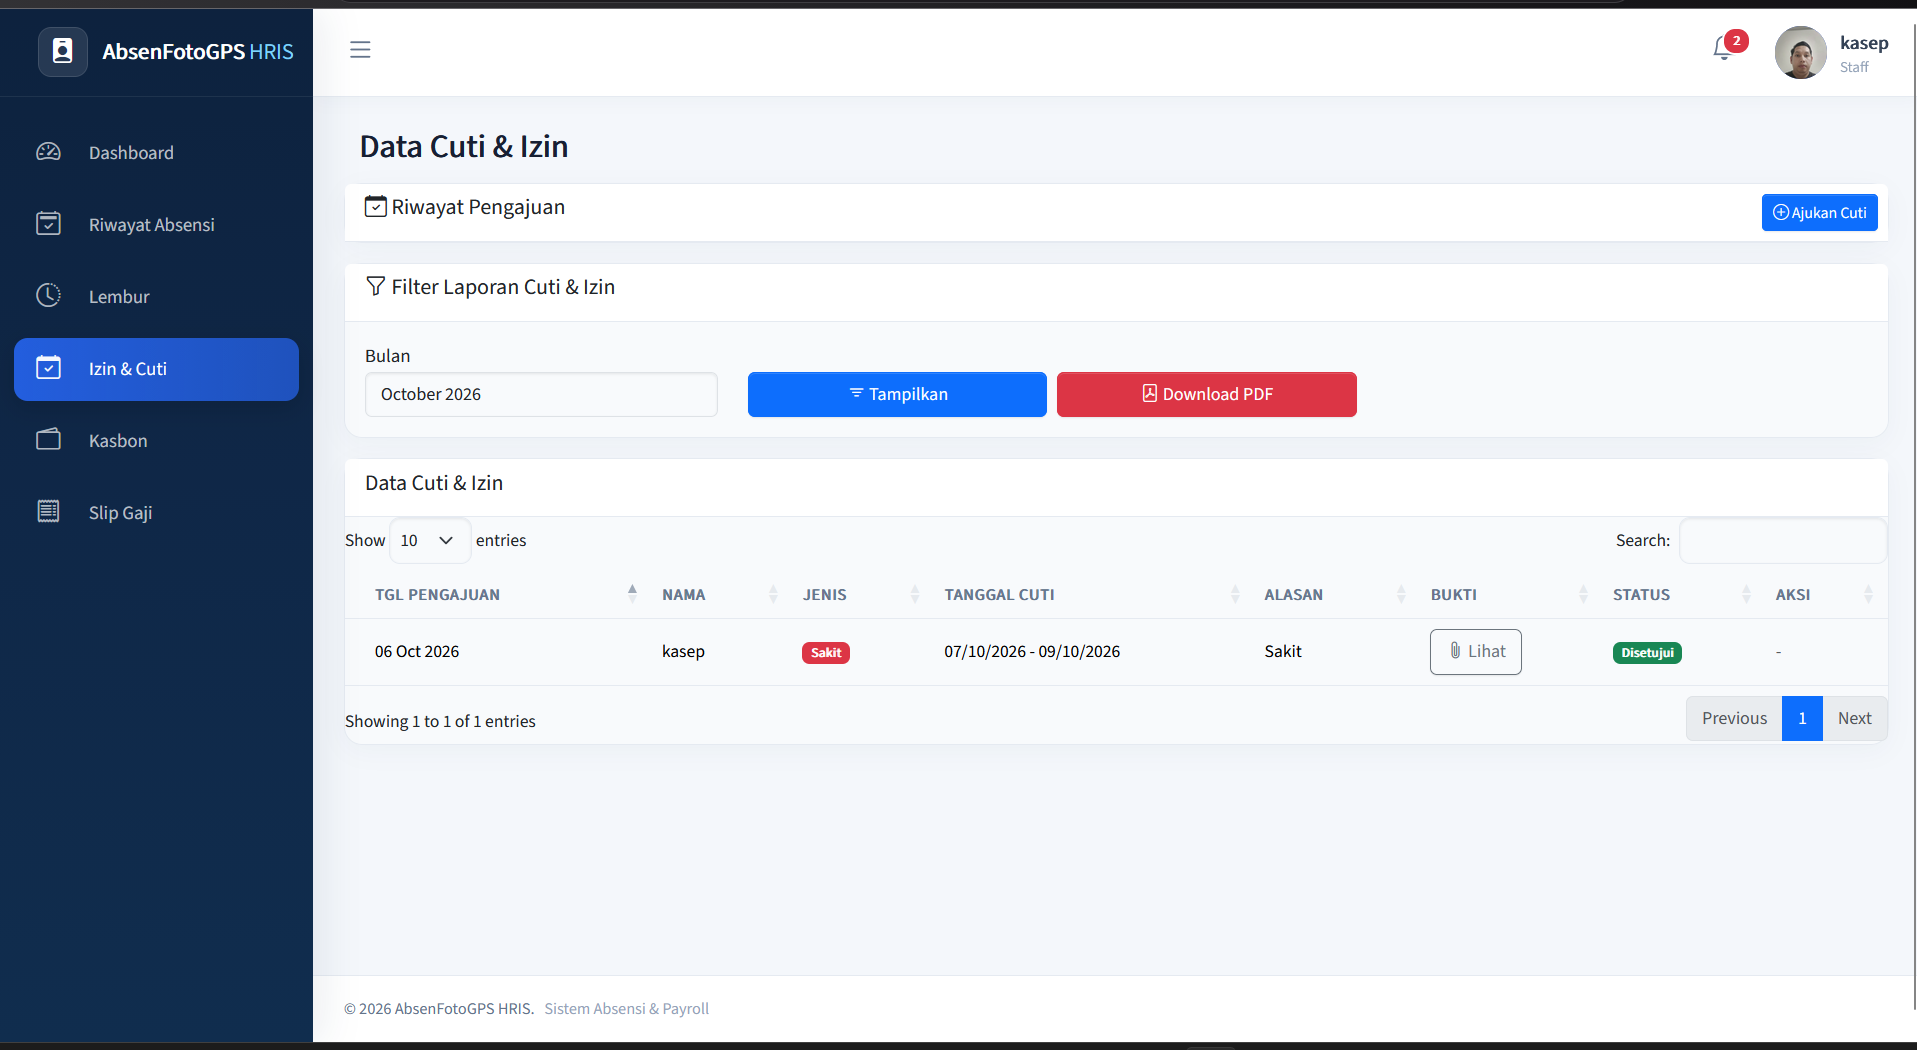Click the Lembur clock icon
The width and height of the screenshot is (1917, 1050).
click(x=48, y=296)
